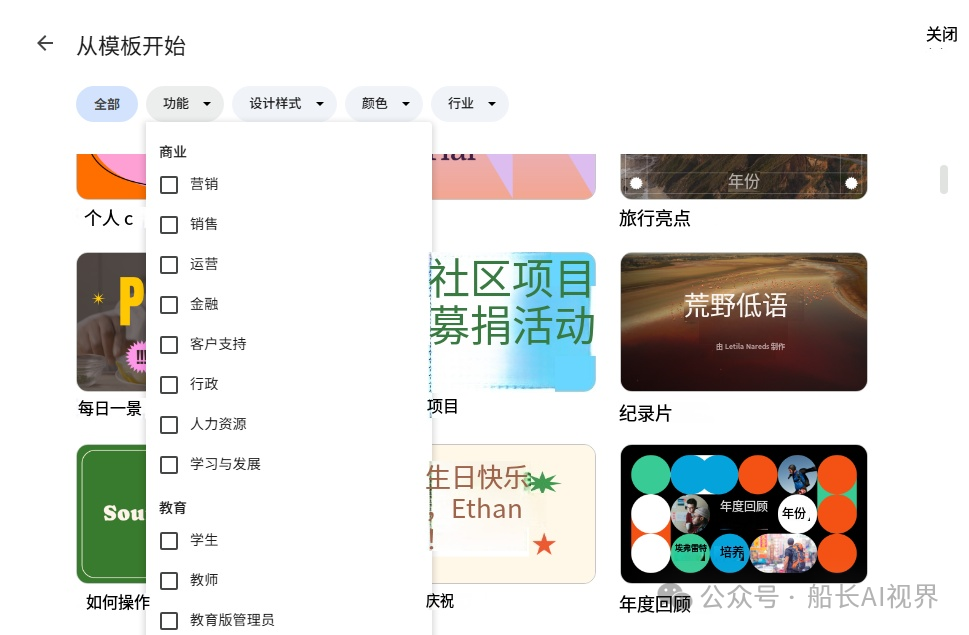Click the 庆祝 template label

(440, 601)
